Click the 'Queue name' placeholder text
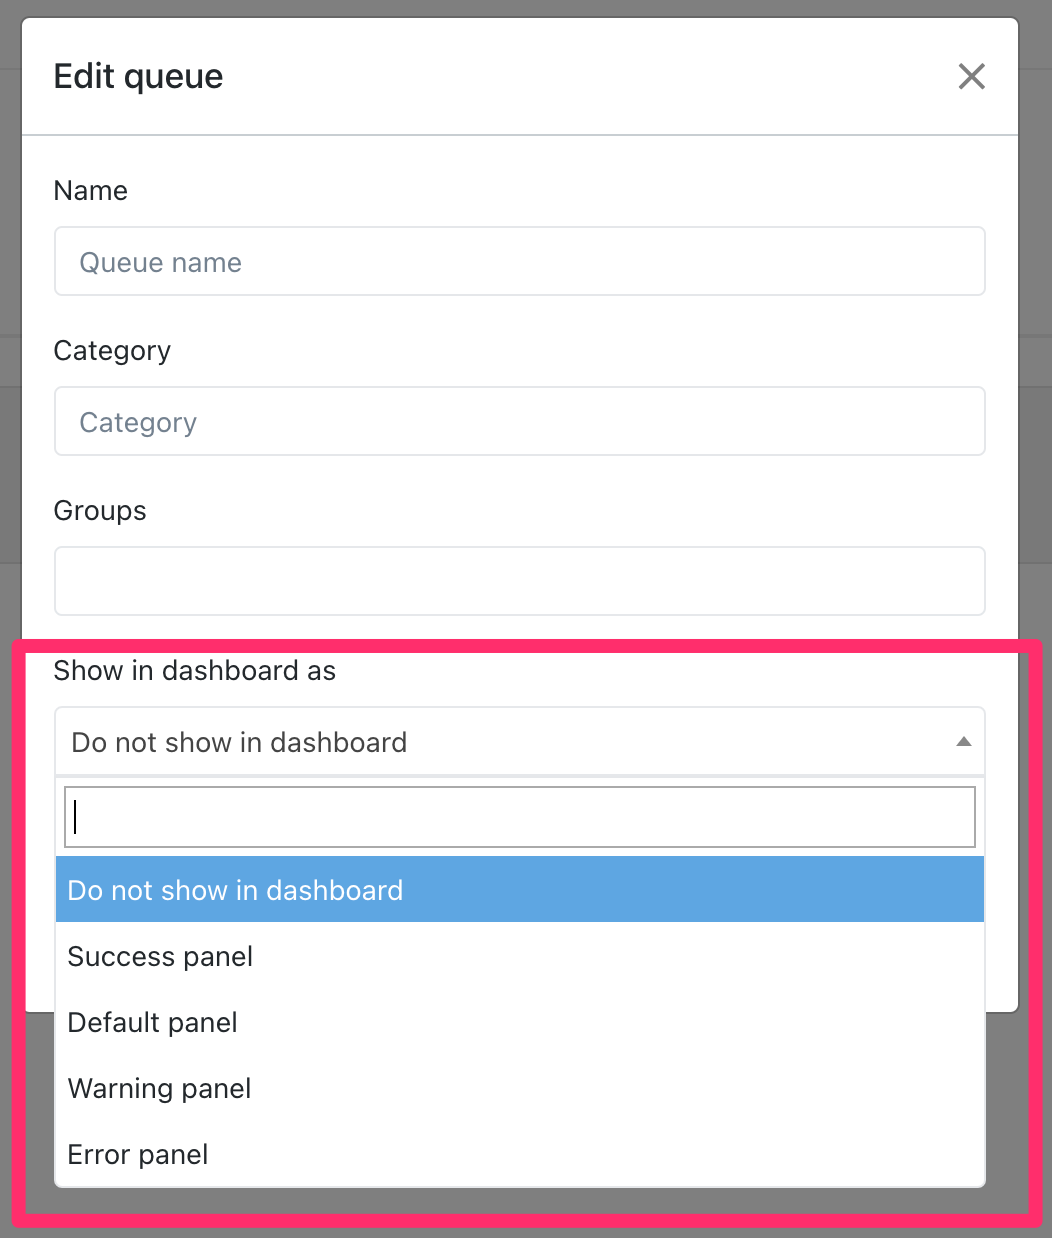 click(x=161, y=263)
